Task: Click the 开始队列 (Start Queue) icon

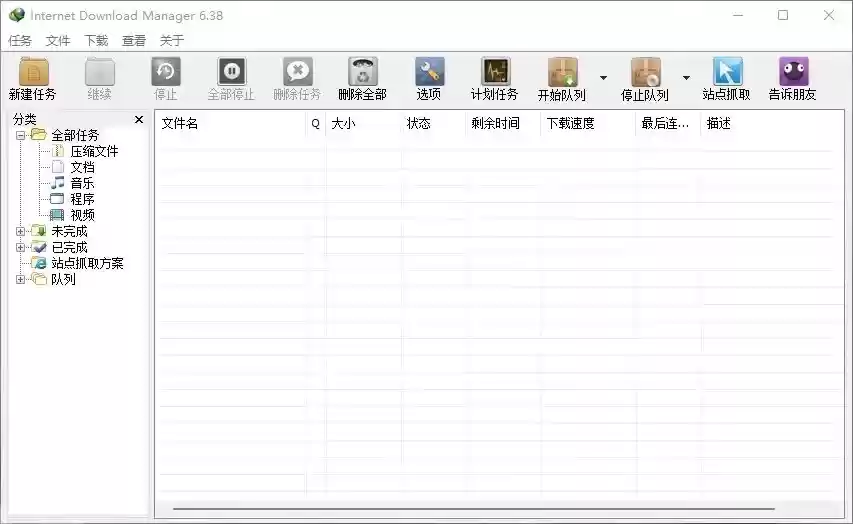Action: [x=562, y=73]
